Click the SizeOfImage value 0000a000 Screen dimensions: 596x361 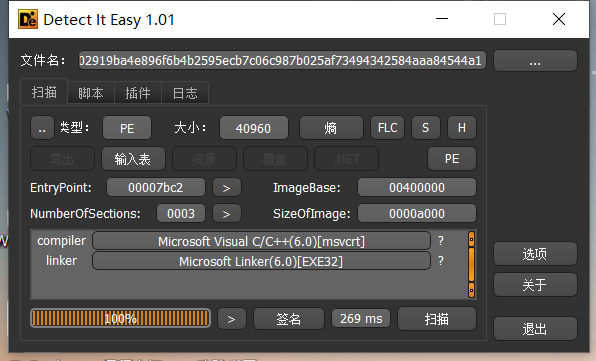pos(417,213)
